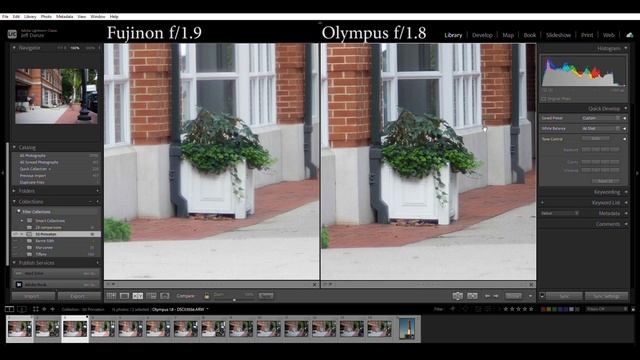Click the cloud sync status icon
Image resolution: width=640 pixels, height=360 pixels.
click(630, 35)
